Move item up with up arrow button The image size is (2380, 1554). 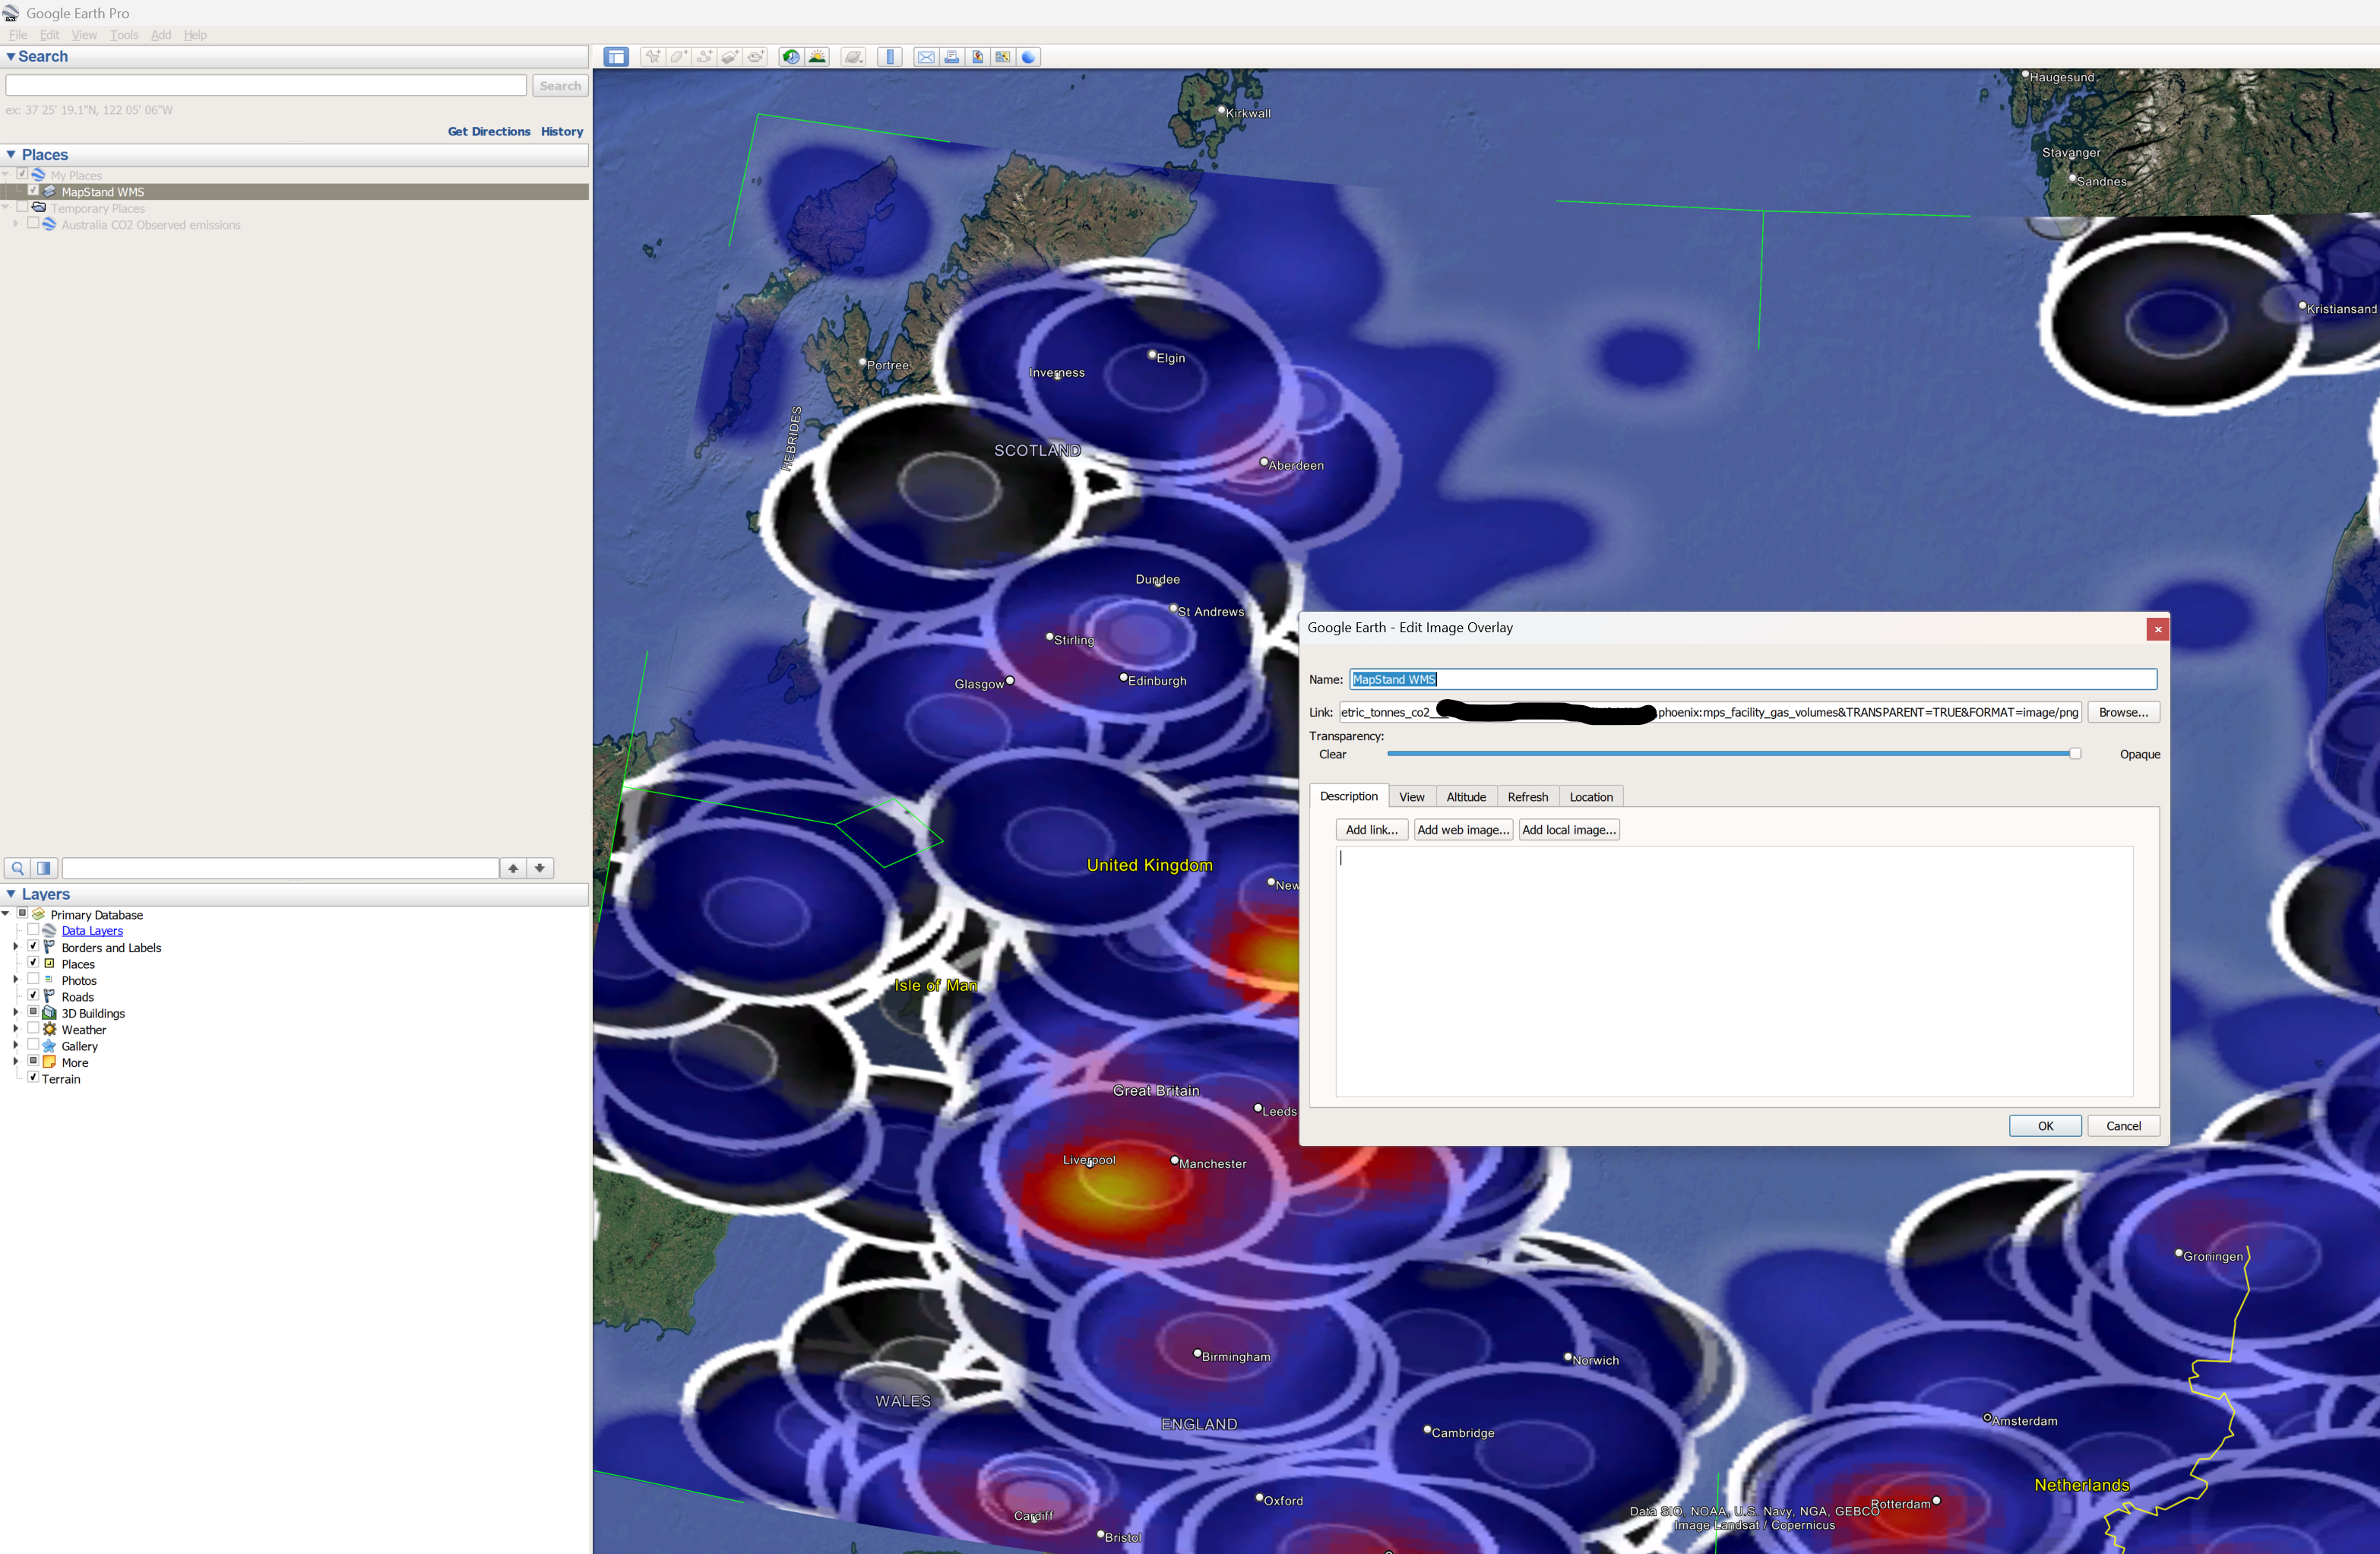coord(513,868)
